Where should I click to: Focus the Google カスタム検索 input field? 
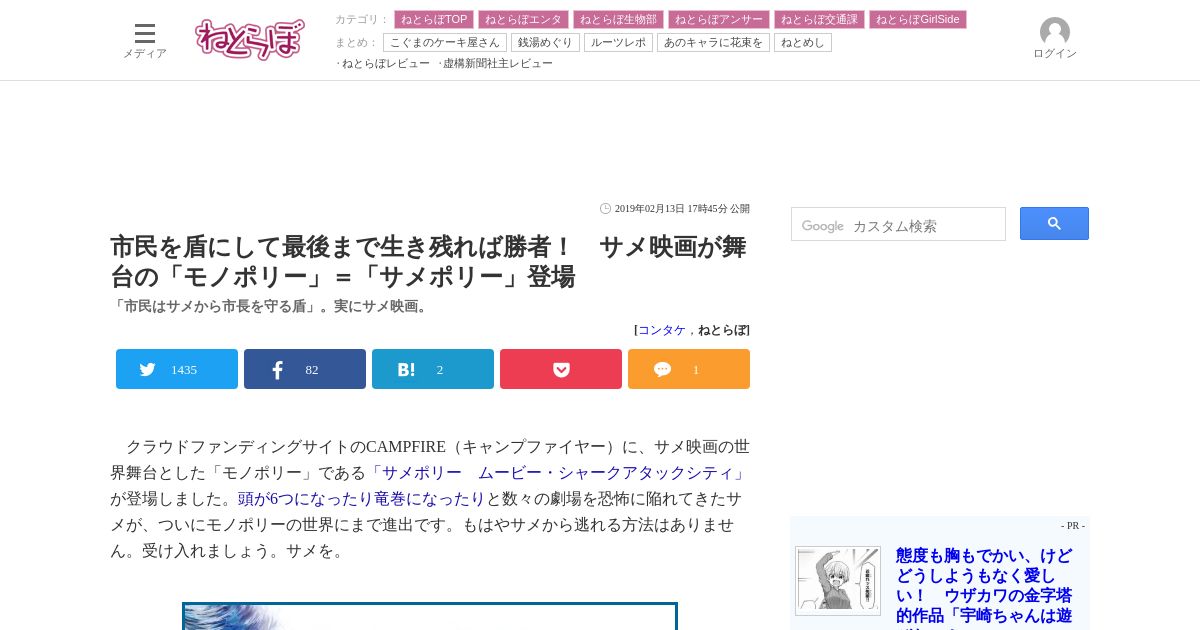click(x=898, y=224)
